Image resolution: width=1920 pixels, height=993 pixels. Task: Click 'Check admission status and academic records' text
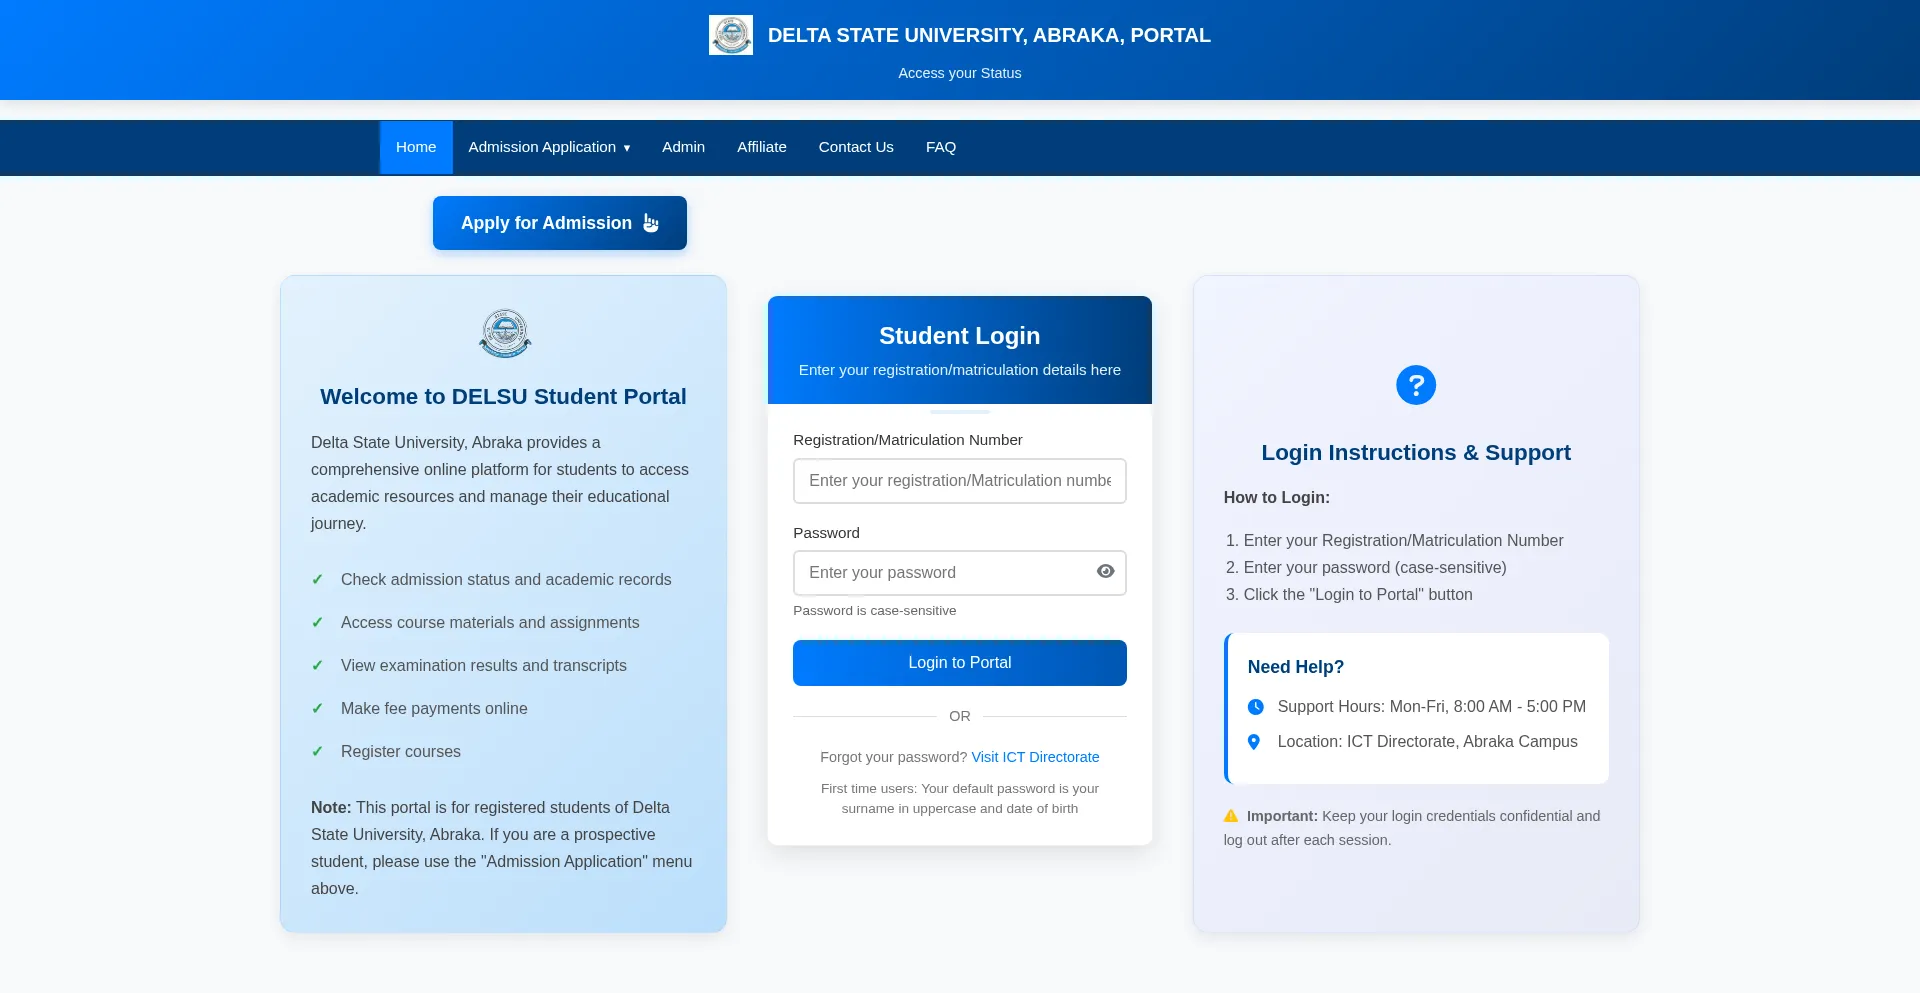[x=506, y=579]
